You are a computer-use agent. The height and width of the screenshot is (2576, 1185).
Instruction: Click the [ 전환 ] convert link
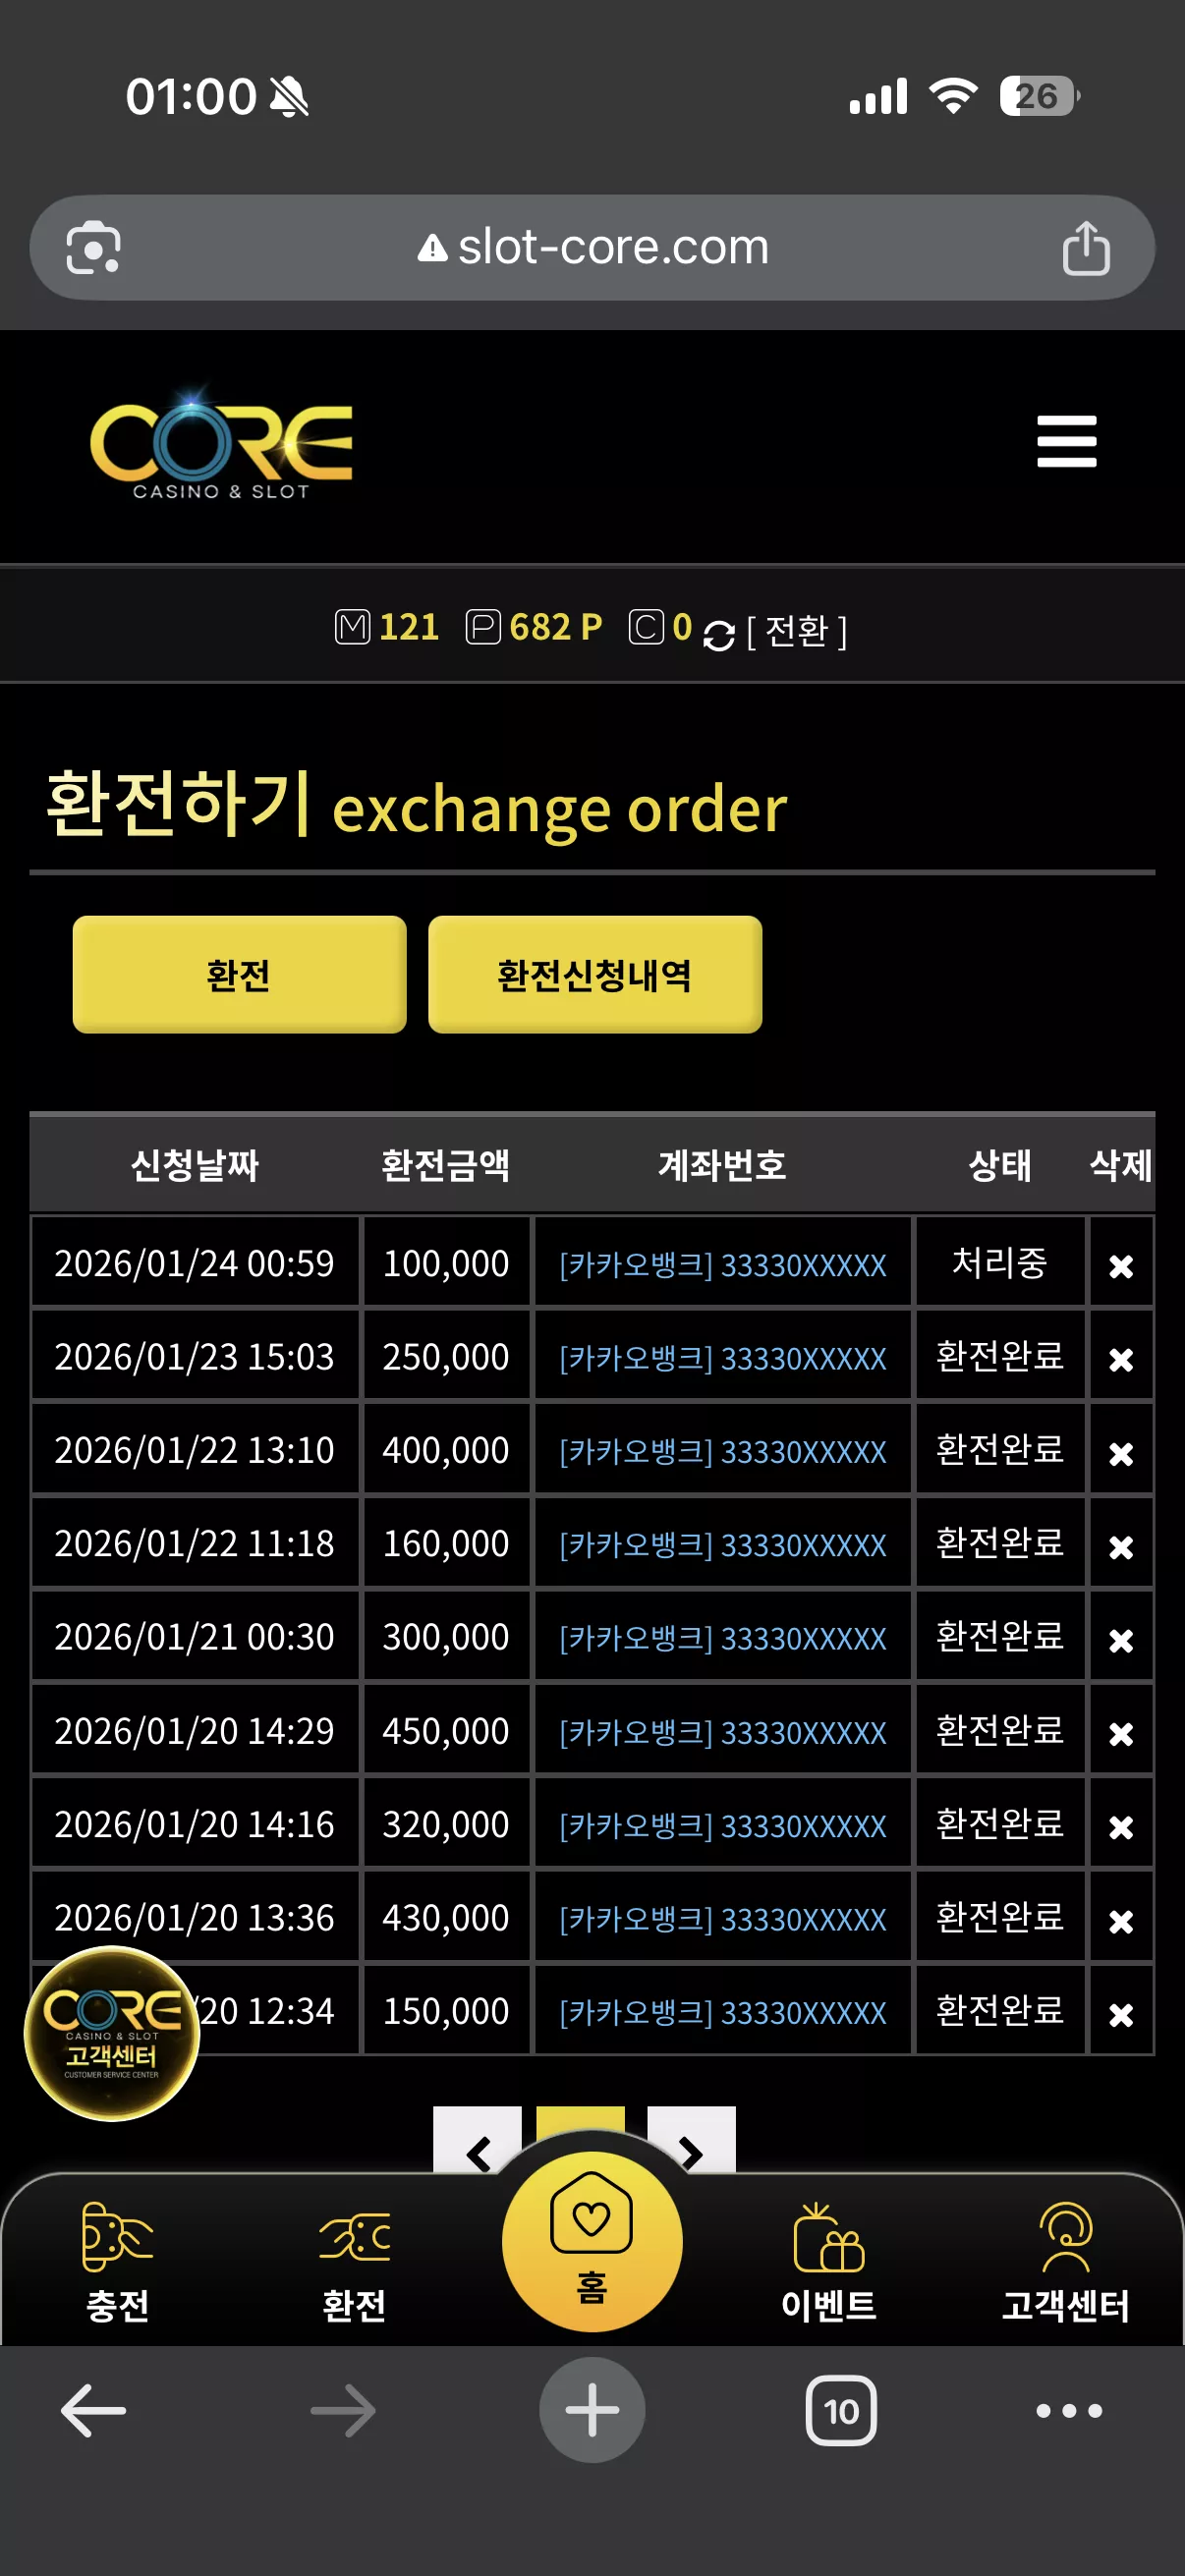(x=797, y=631)
